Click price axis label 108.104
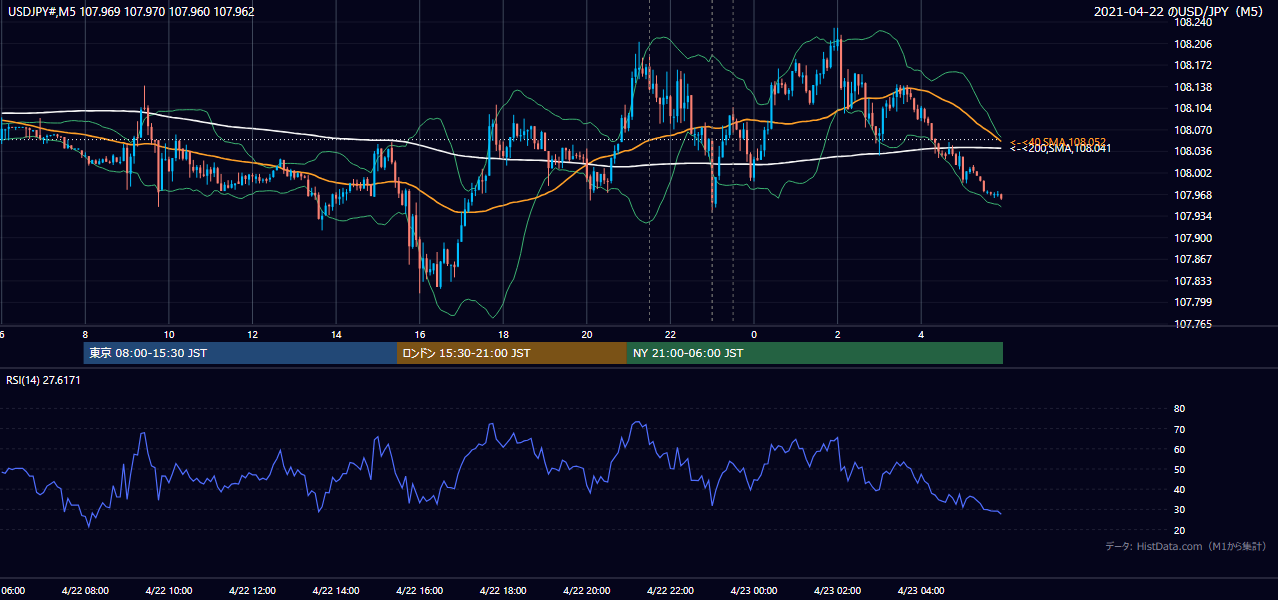Screen dimensions: 1278x600 [1193, 108]
